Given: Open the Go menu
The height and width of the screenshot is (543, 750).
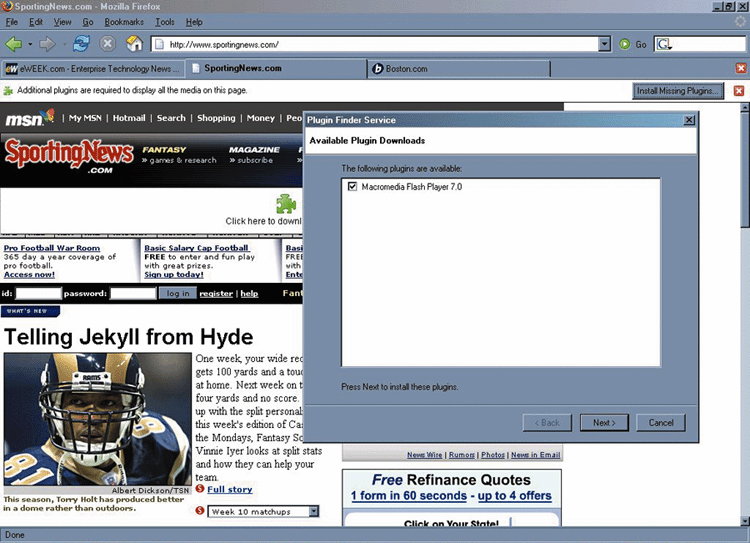Looking at the screenshot, I should click(88, 22).
